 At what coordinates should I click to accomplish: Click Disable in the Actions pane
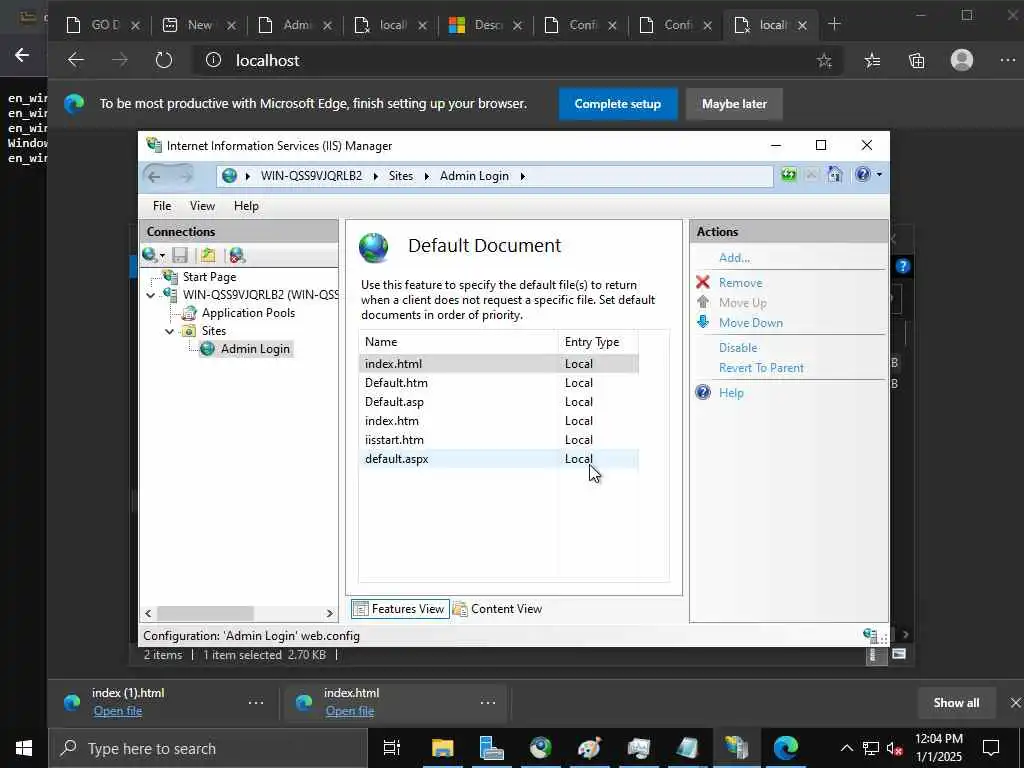point(738,347)
